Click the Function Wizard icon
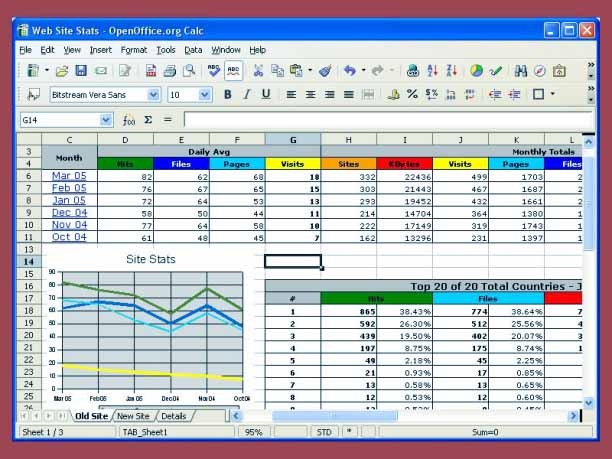The image size is (612, 459). [129, 120]
